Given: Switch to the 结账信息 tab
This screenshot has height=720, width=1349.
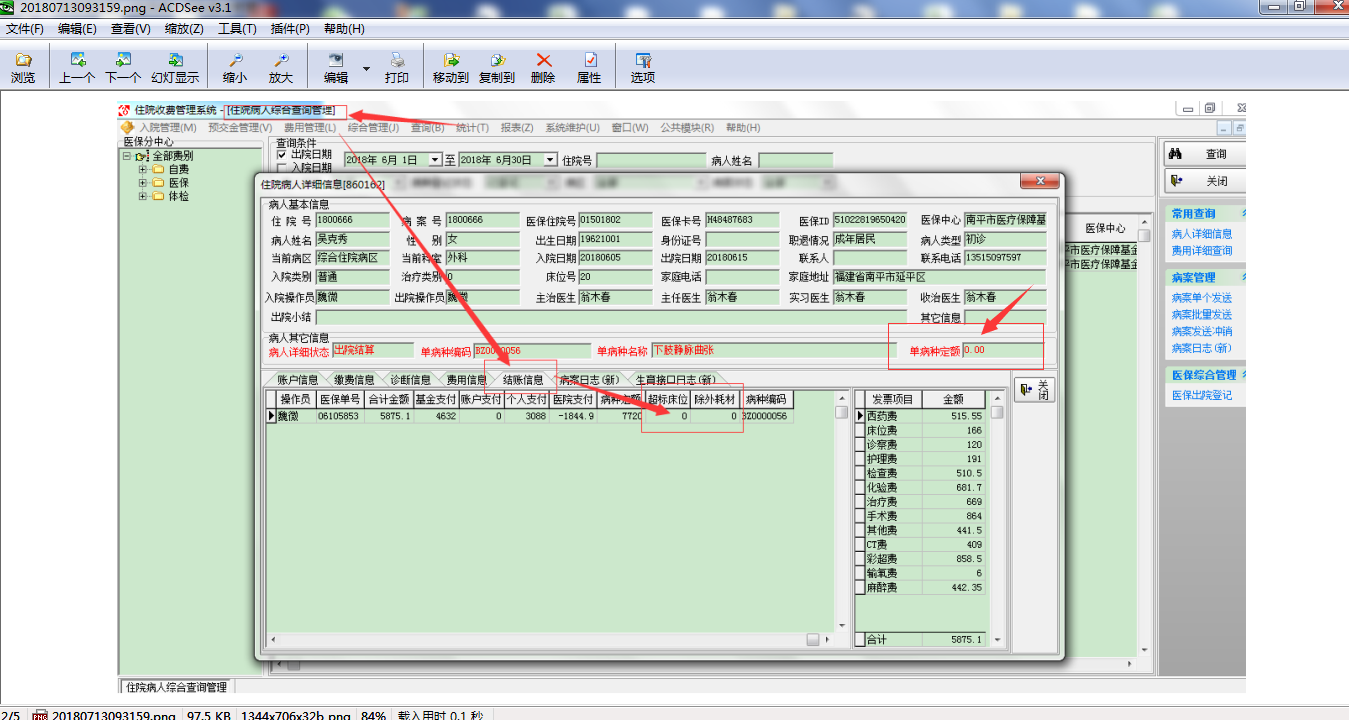Looking at the screenshot, I should 522,380.
